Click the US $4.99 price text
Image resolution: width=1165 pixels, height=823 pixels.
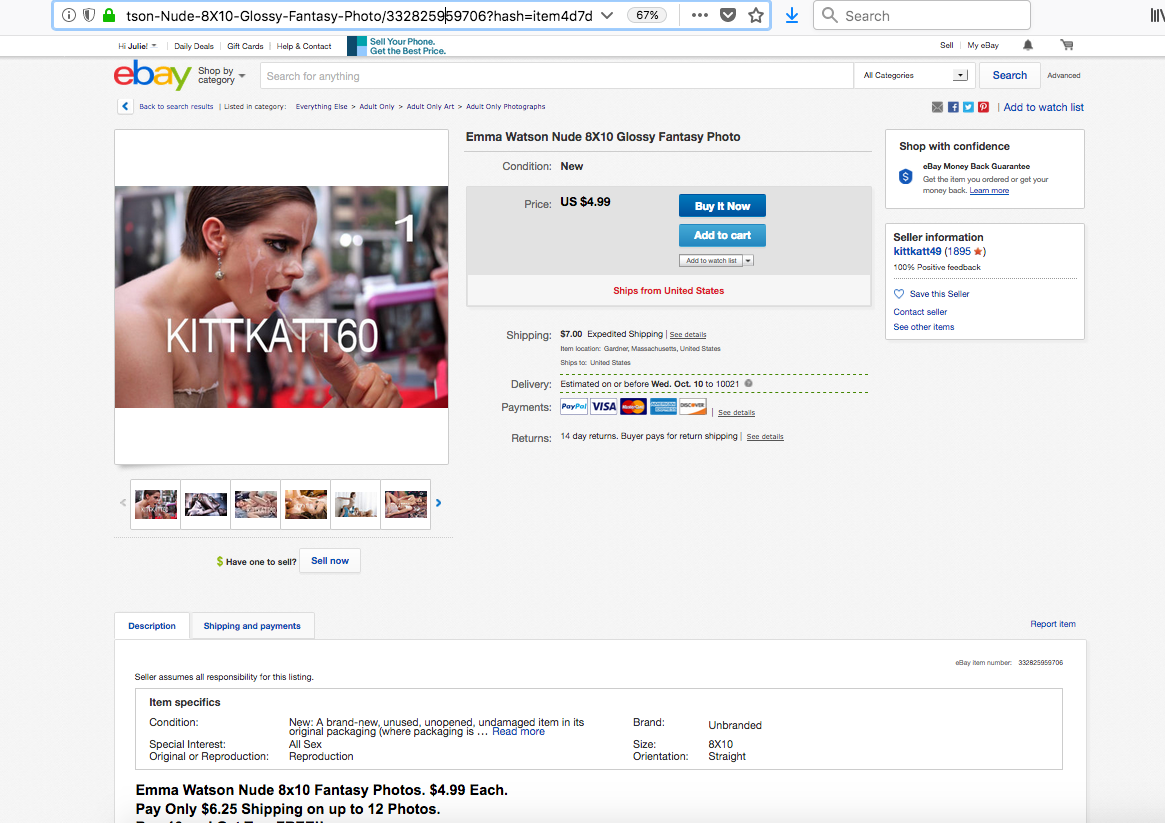(585, 202)
